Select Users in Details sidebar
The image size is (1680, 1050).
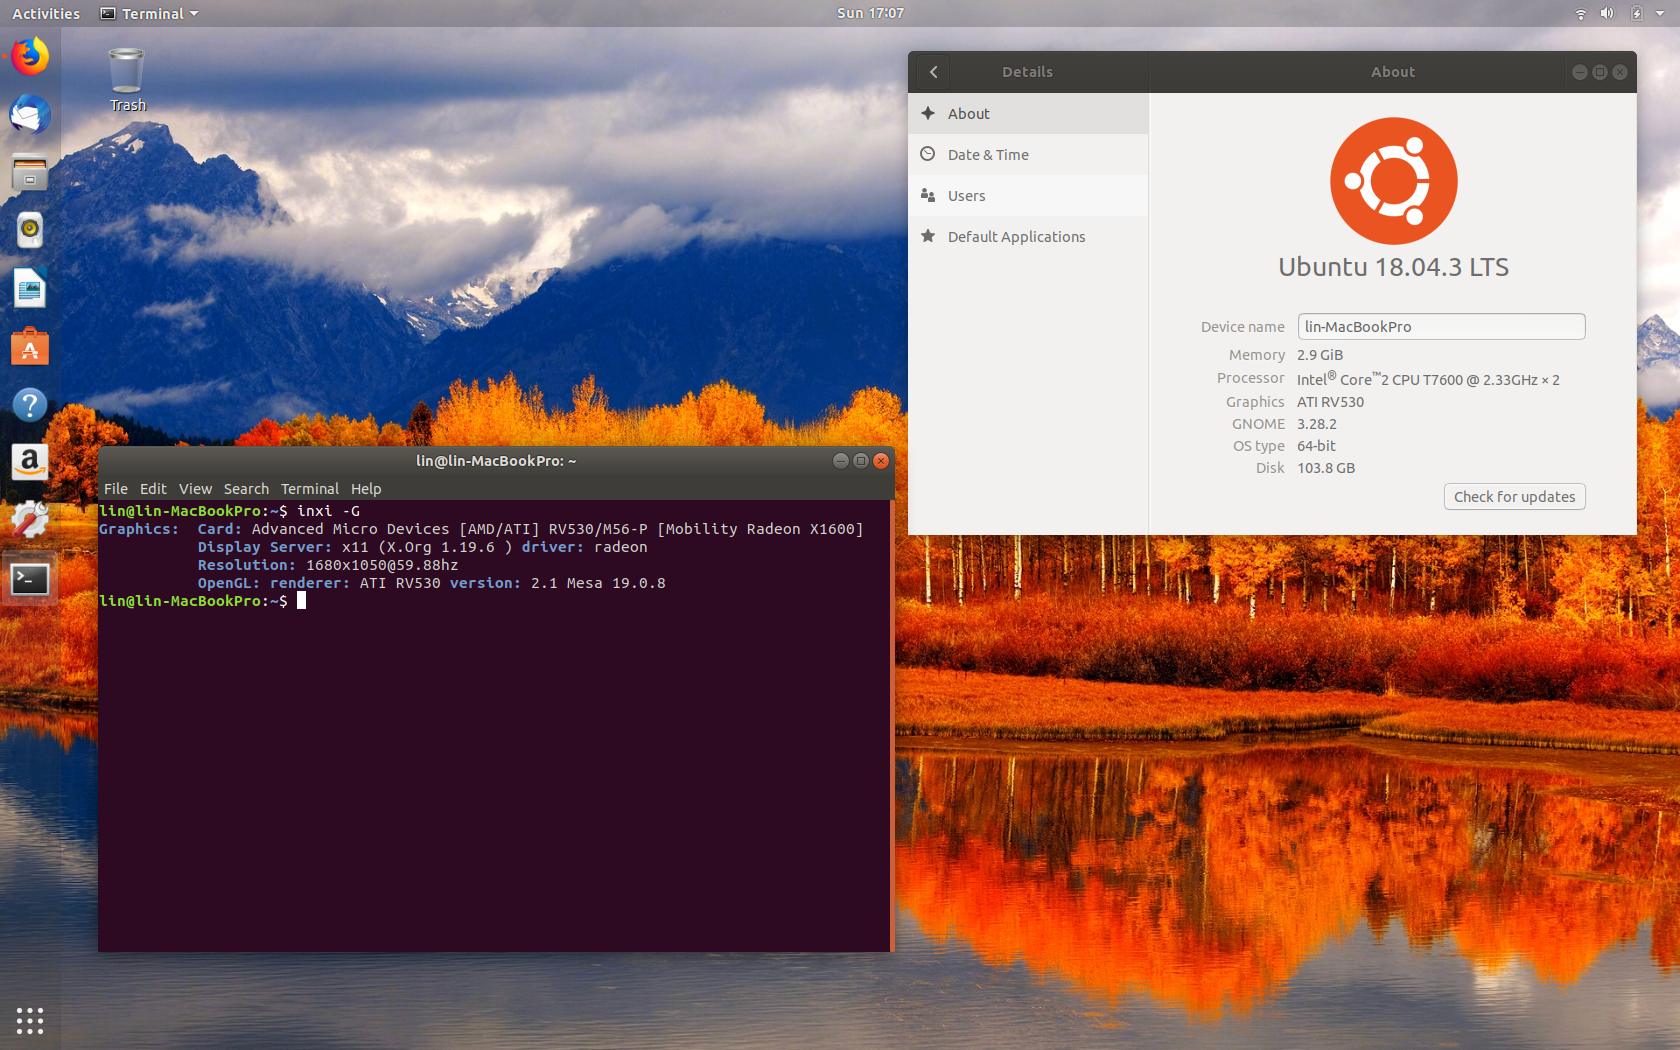pos(1028,196)
